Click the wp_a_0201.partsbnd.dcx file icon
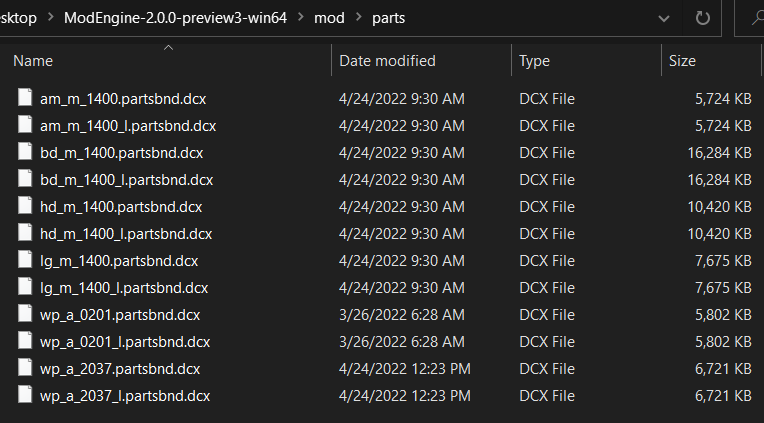Screen dimensions: 764x423 [x=25, y=315]
